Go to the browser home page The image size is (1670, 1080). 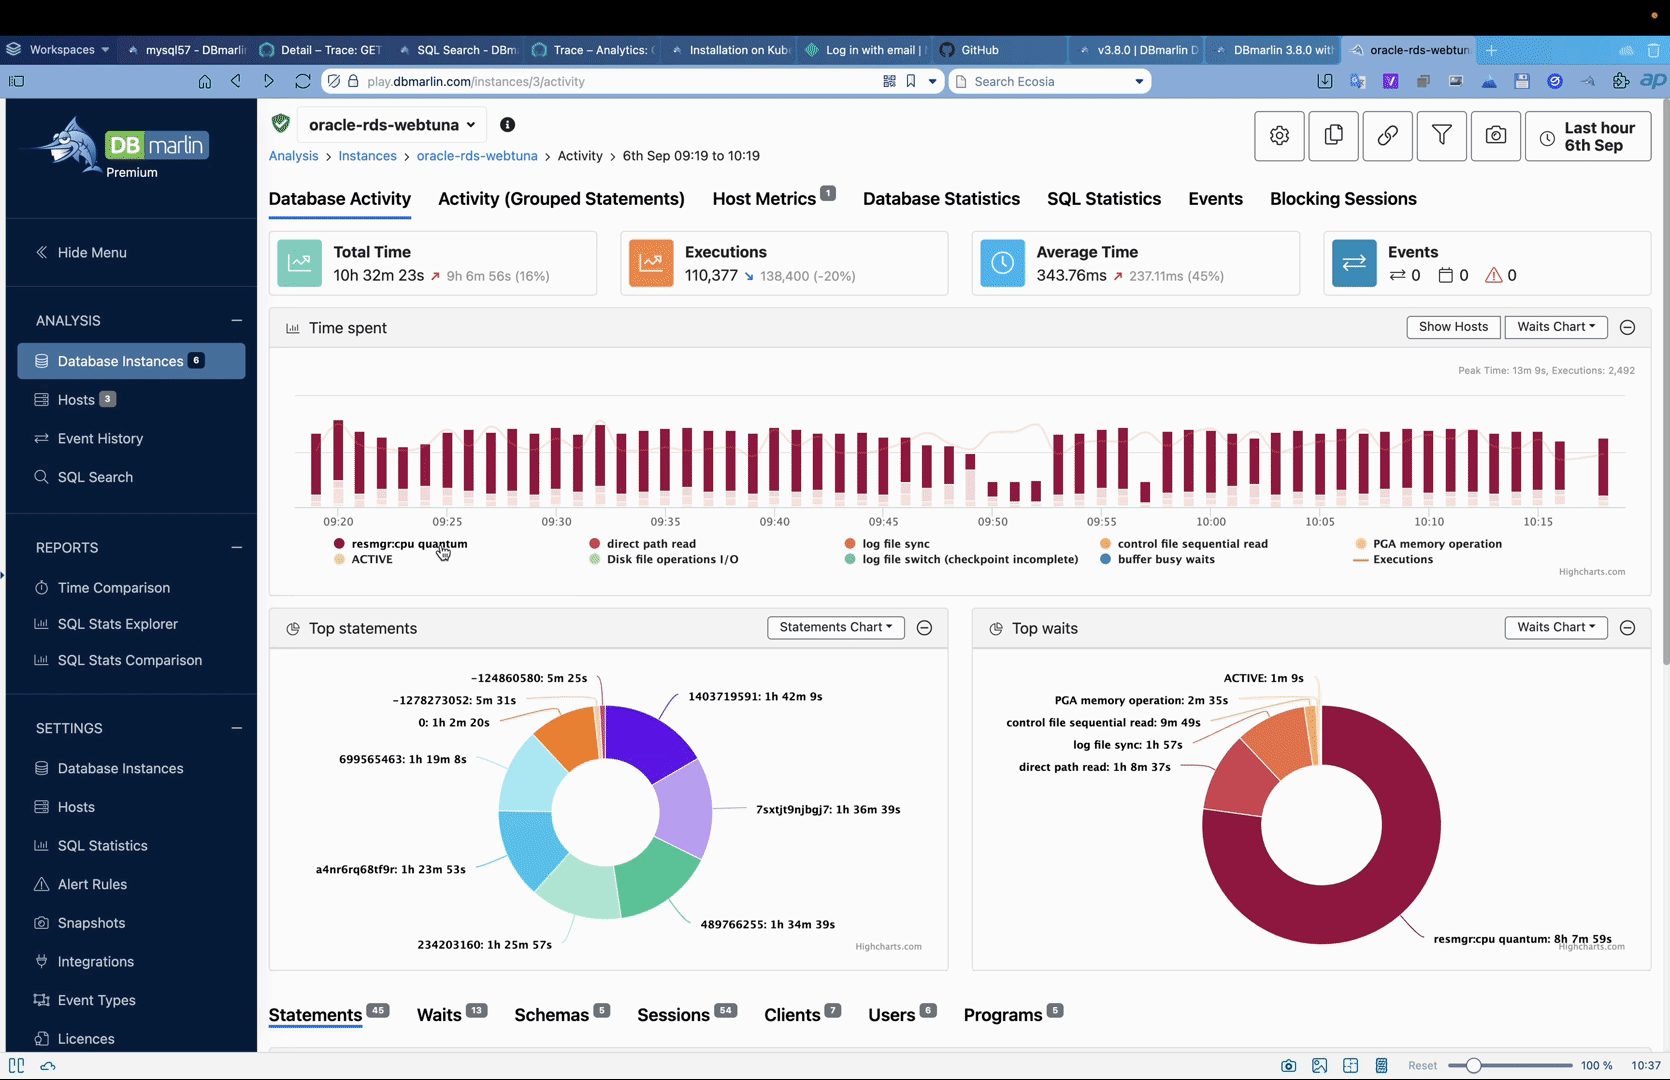204,81
